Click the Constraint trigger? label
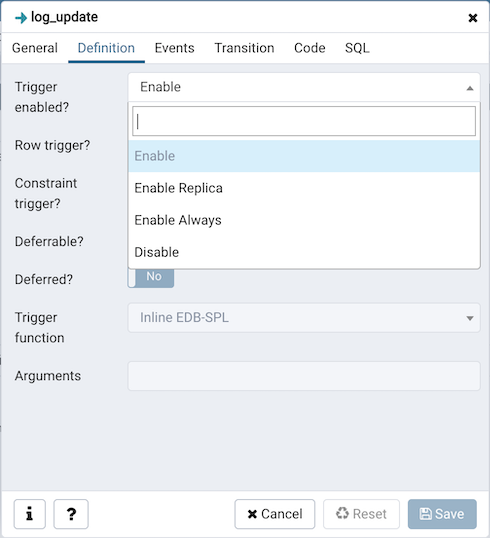490x538 pixels. [x=46, y=193]
